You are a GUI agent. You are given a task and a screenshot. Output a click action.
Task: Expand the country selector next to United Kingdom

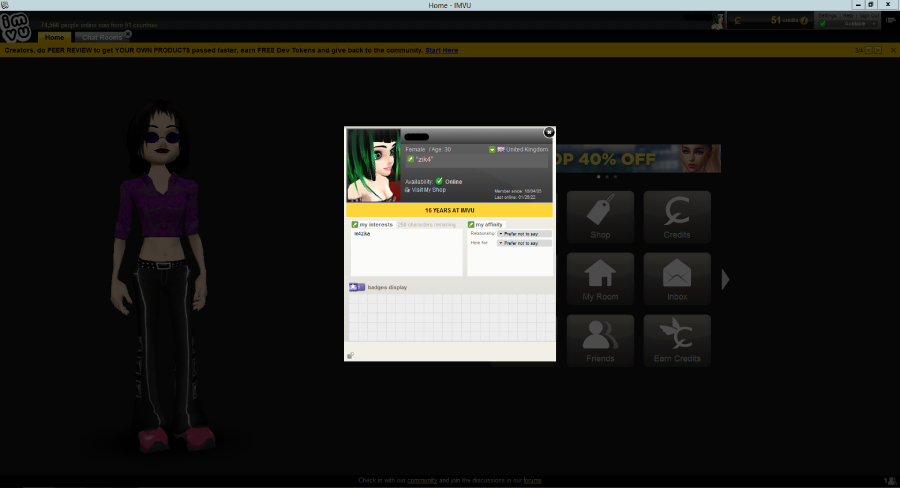point(492,149)
